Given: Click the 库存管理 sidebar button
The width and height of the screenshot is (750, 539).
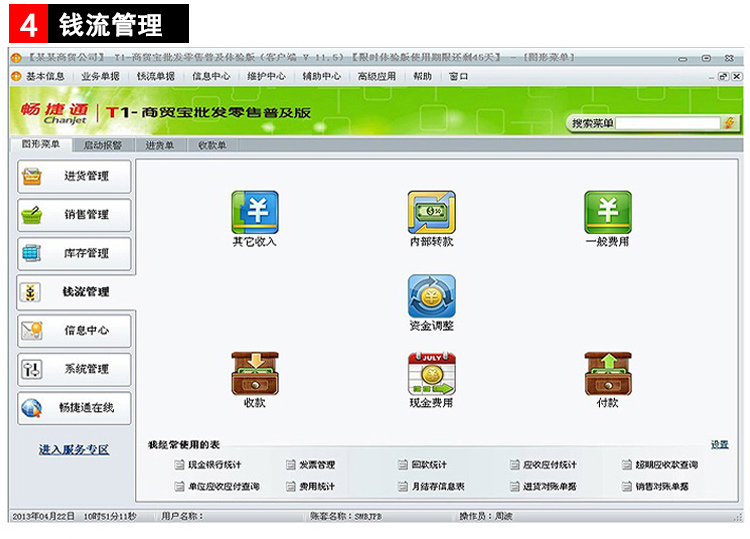Looking at the screenshot, I should [74, 253].
